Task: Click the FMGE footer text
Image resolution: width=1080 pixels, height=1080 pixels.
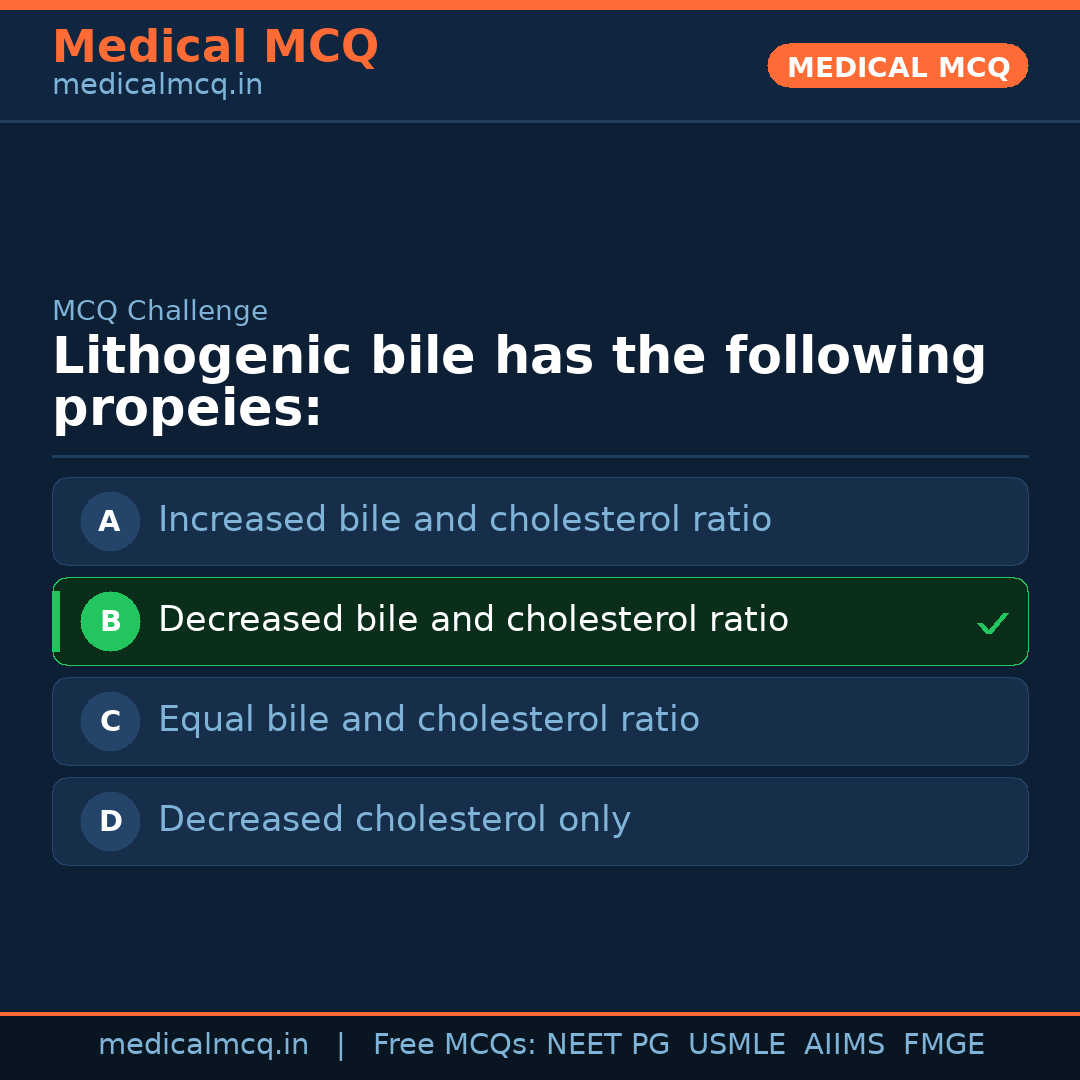Action: pos(943,1045)
